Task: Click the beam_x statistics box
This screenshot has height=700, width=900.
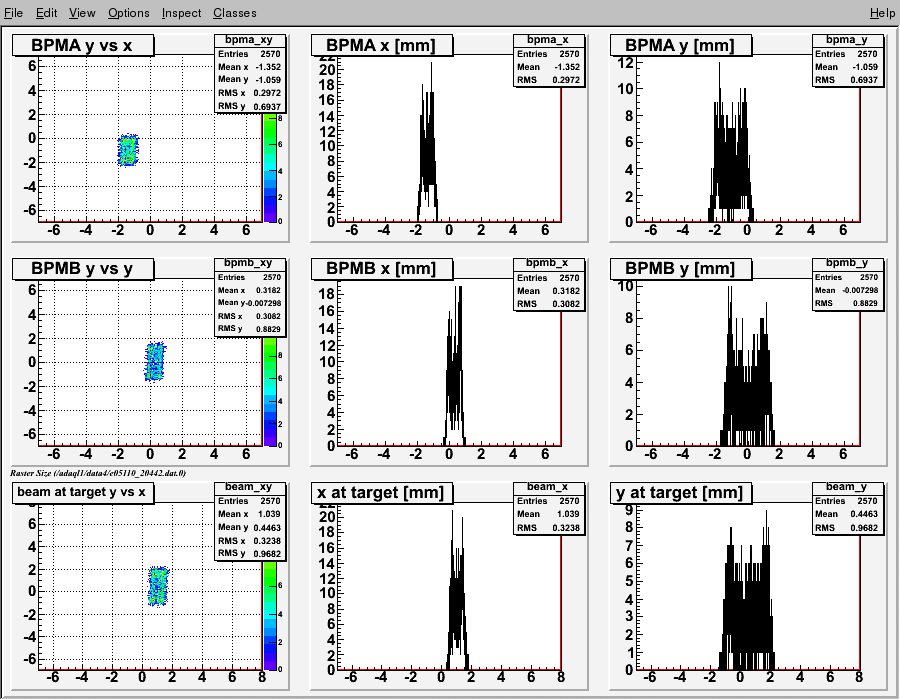Action: pos(549,508)
